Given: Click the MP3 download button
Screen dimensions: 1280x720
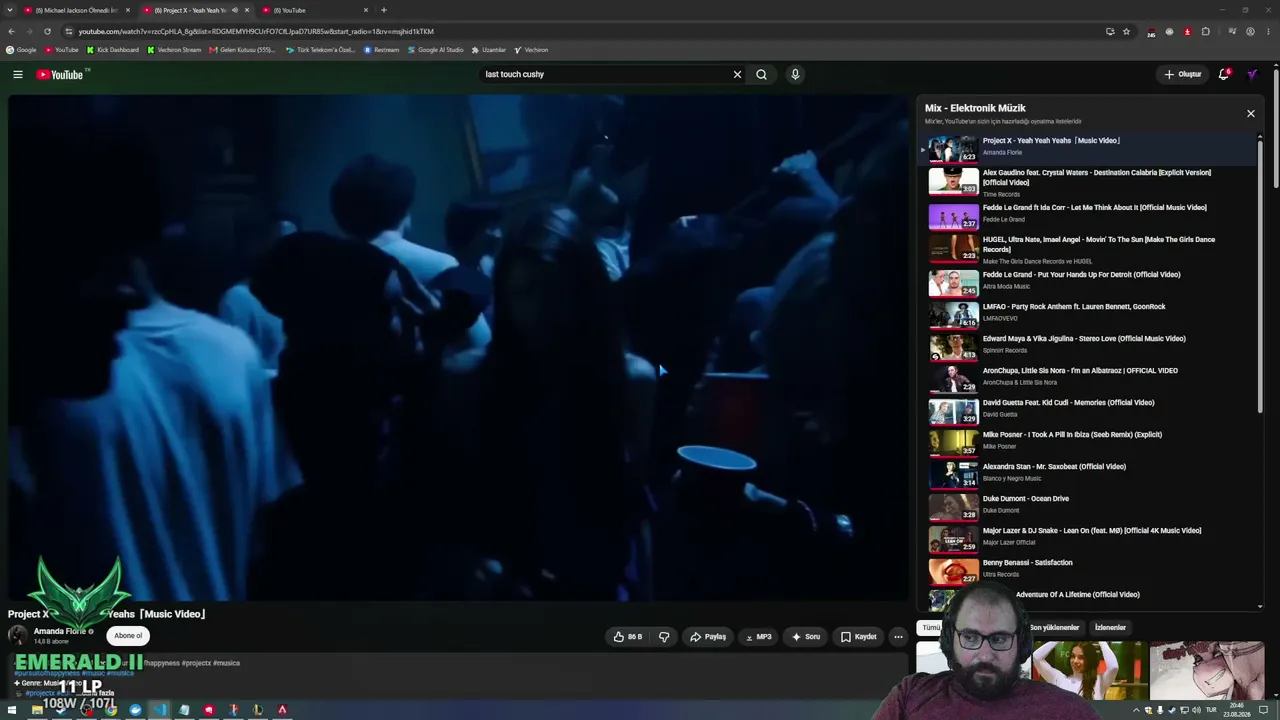Looking at the screenshot, I should (759, 636).
